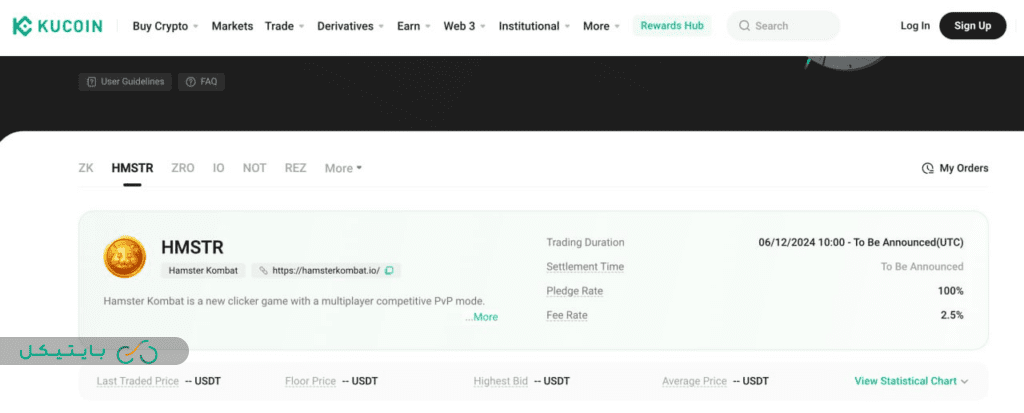Click the 2.5% fee rate value
The width and height of the screenshot is (1024, 413).
tap(952, 315)
